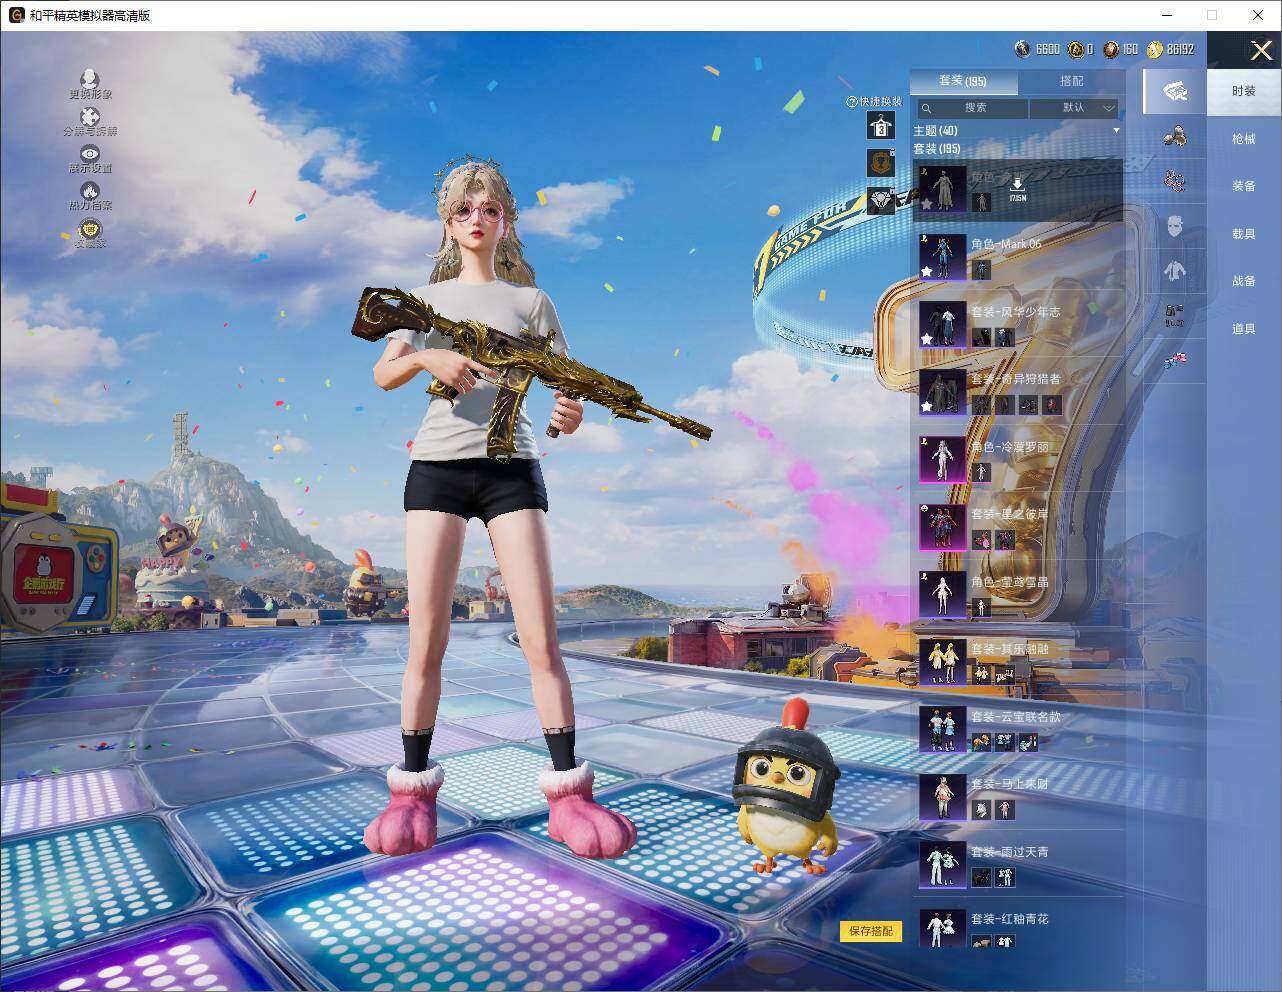The image size is (1282, 992).
Task: Switch to the 套装 (195) tab
Action: (963, 81)
